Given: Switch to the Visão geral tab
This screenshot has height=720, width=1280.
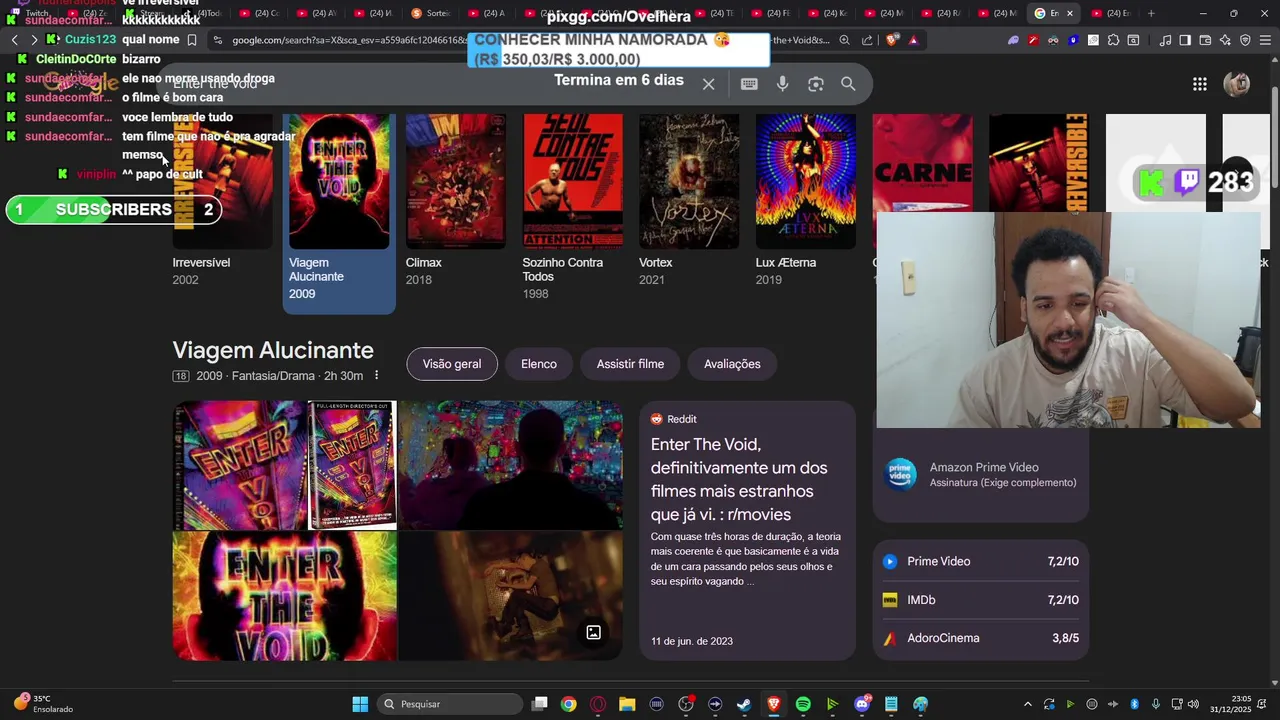Looking at the screenshot, I should click(x=452, y=364).
